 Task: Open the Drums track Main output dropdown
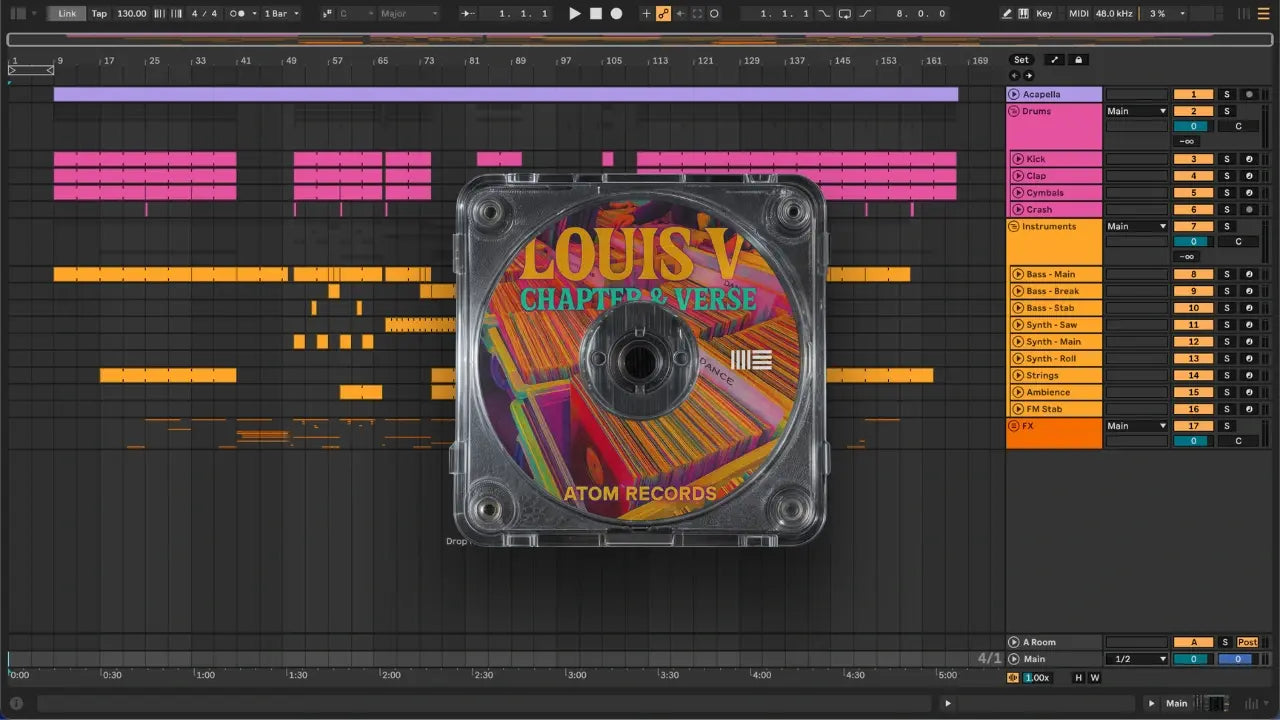coord(1136,111)
